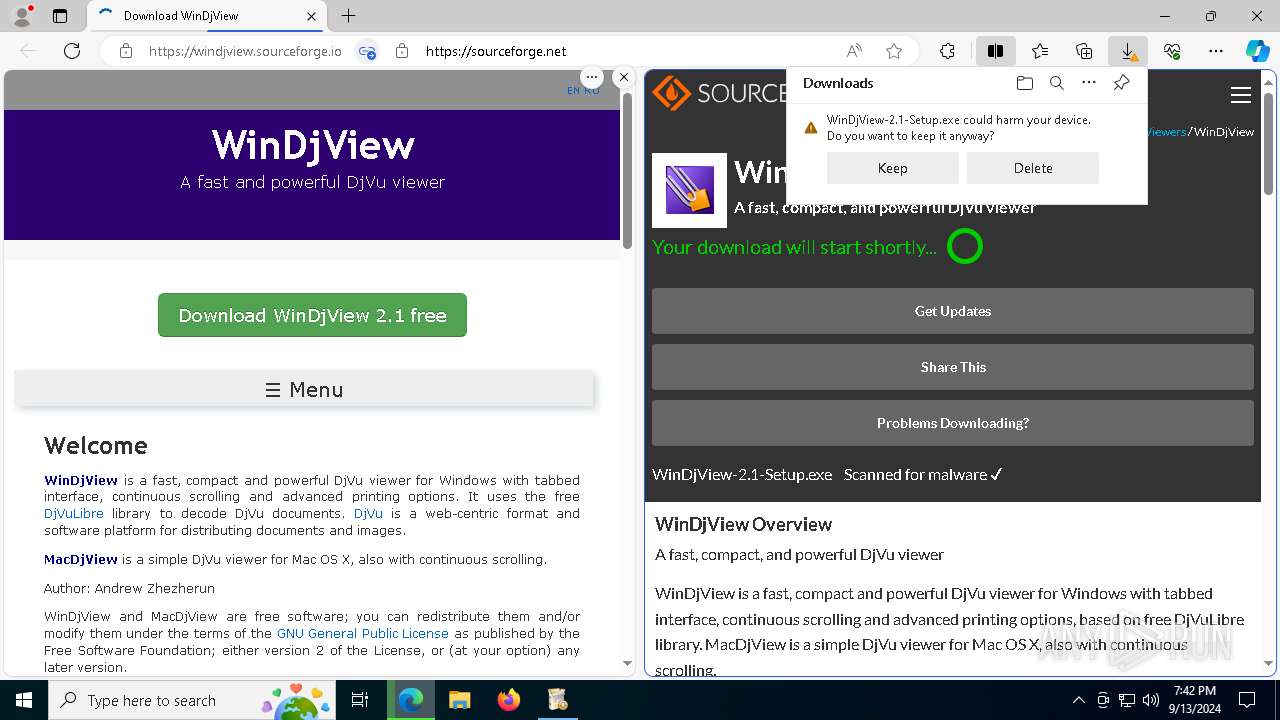Screen dimensions: 1280x720
Task: Open File Explorer from taskbar
Action: point(459,700)
